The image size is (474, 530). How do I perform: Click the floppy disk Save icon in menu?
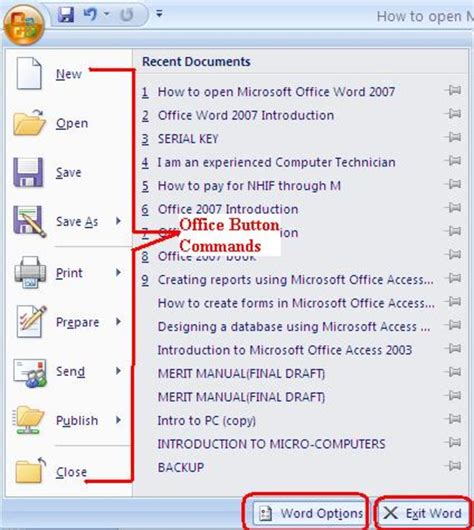tap(28, 172)
